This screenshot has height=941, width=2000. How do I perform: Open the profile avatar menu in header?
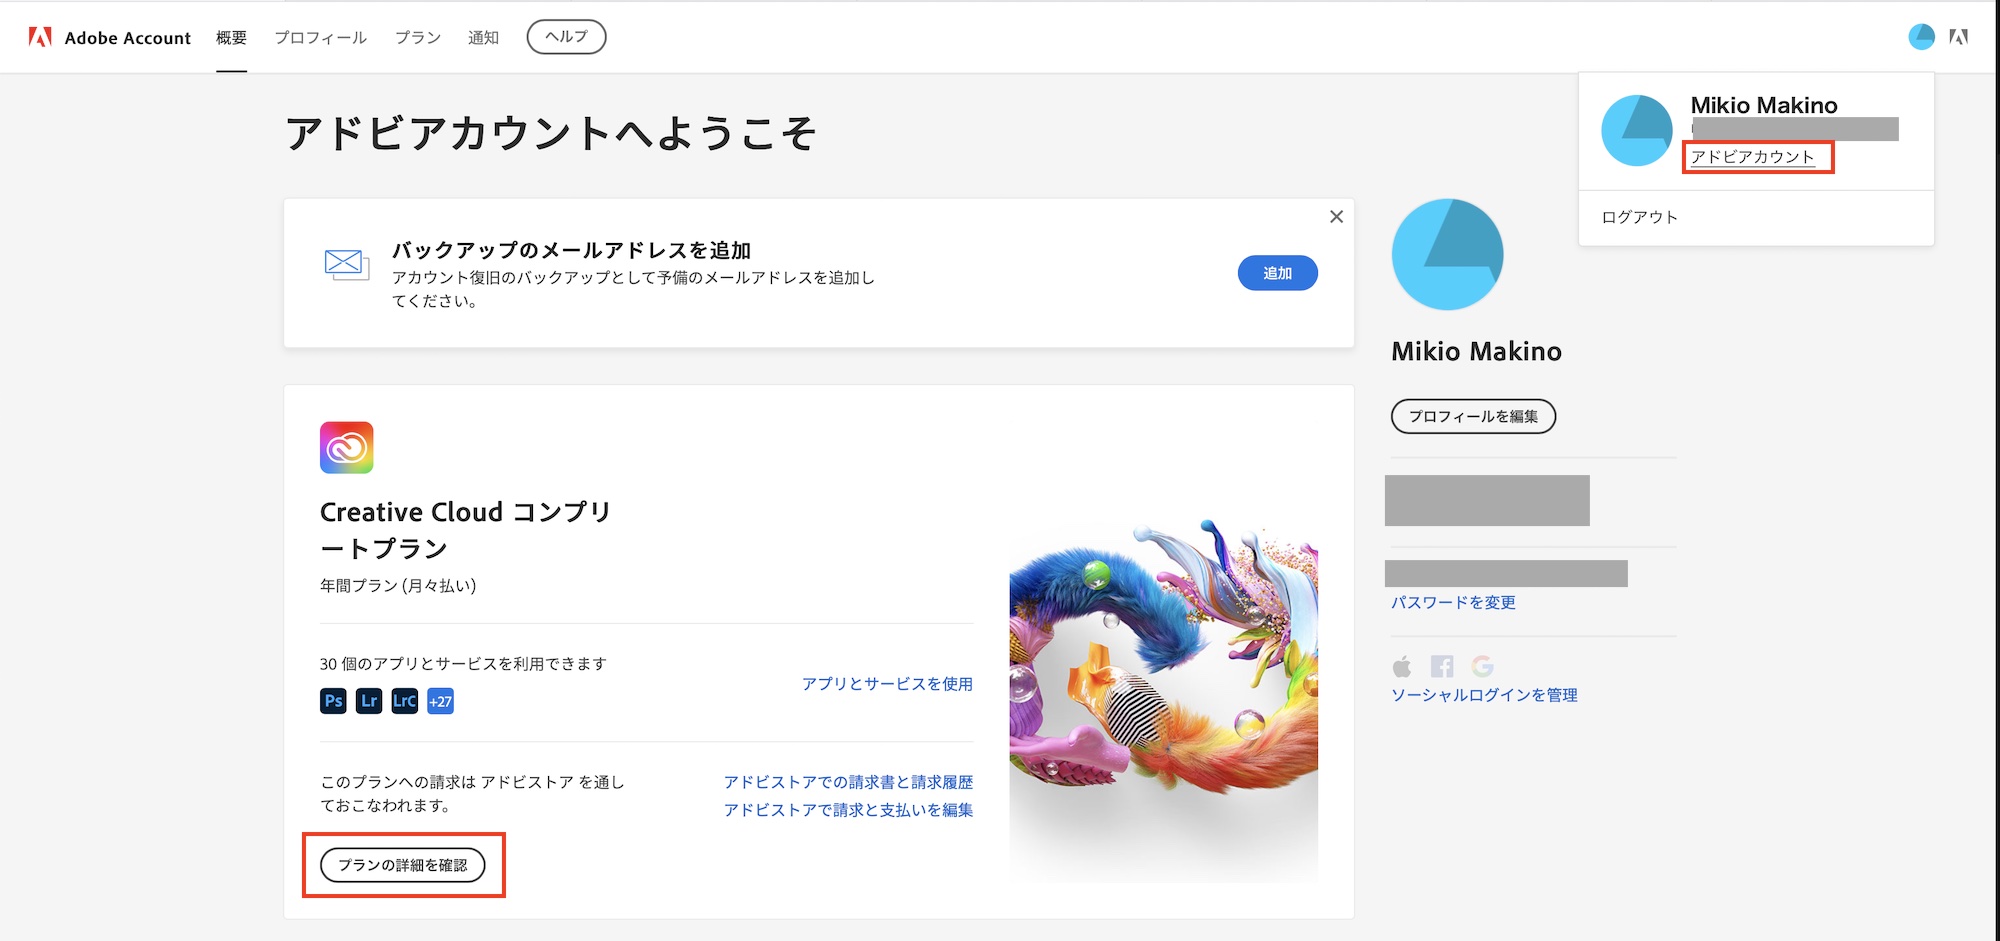point(1921,37)
